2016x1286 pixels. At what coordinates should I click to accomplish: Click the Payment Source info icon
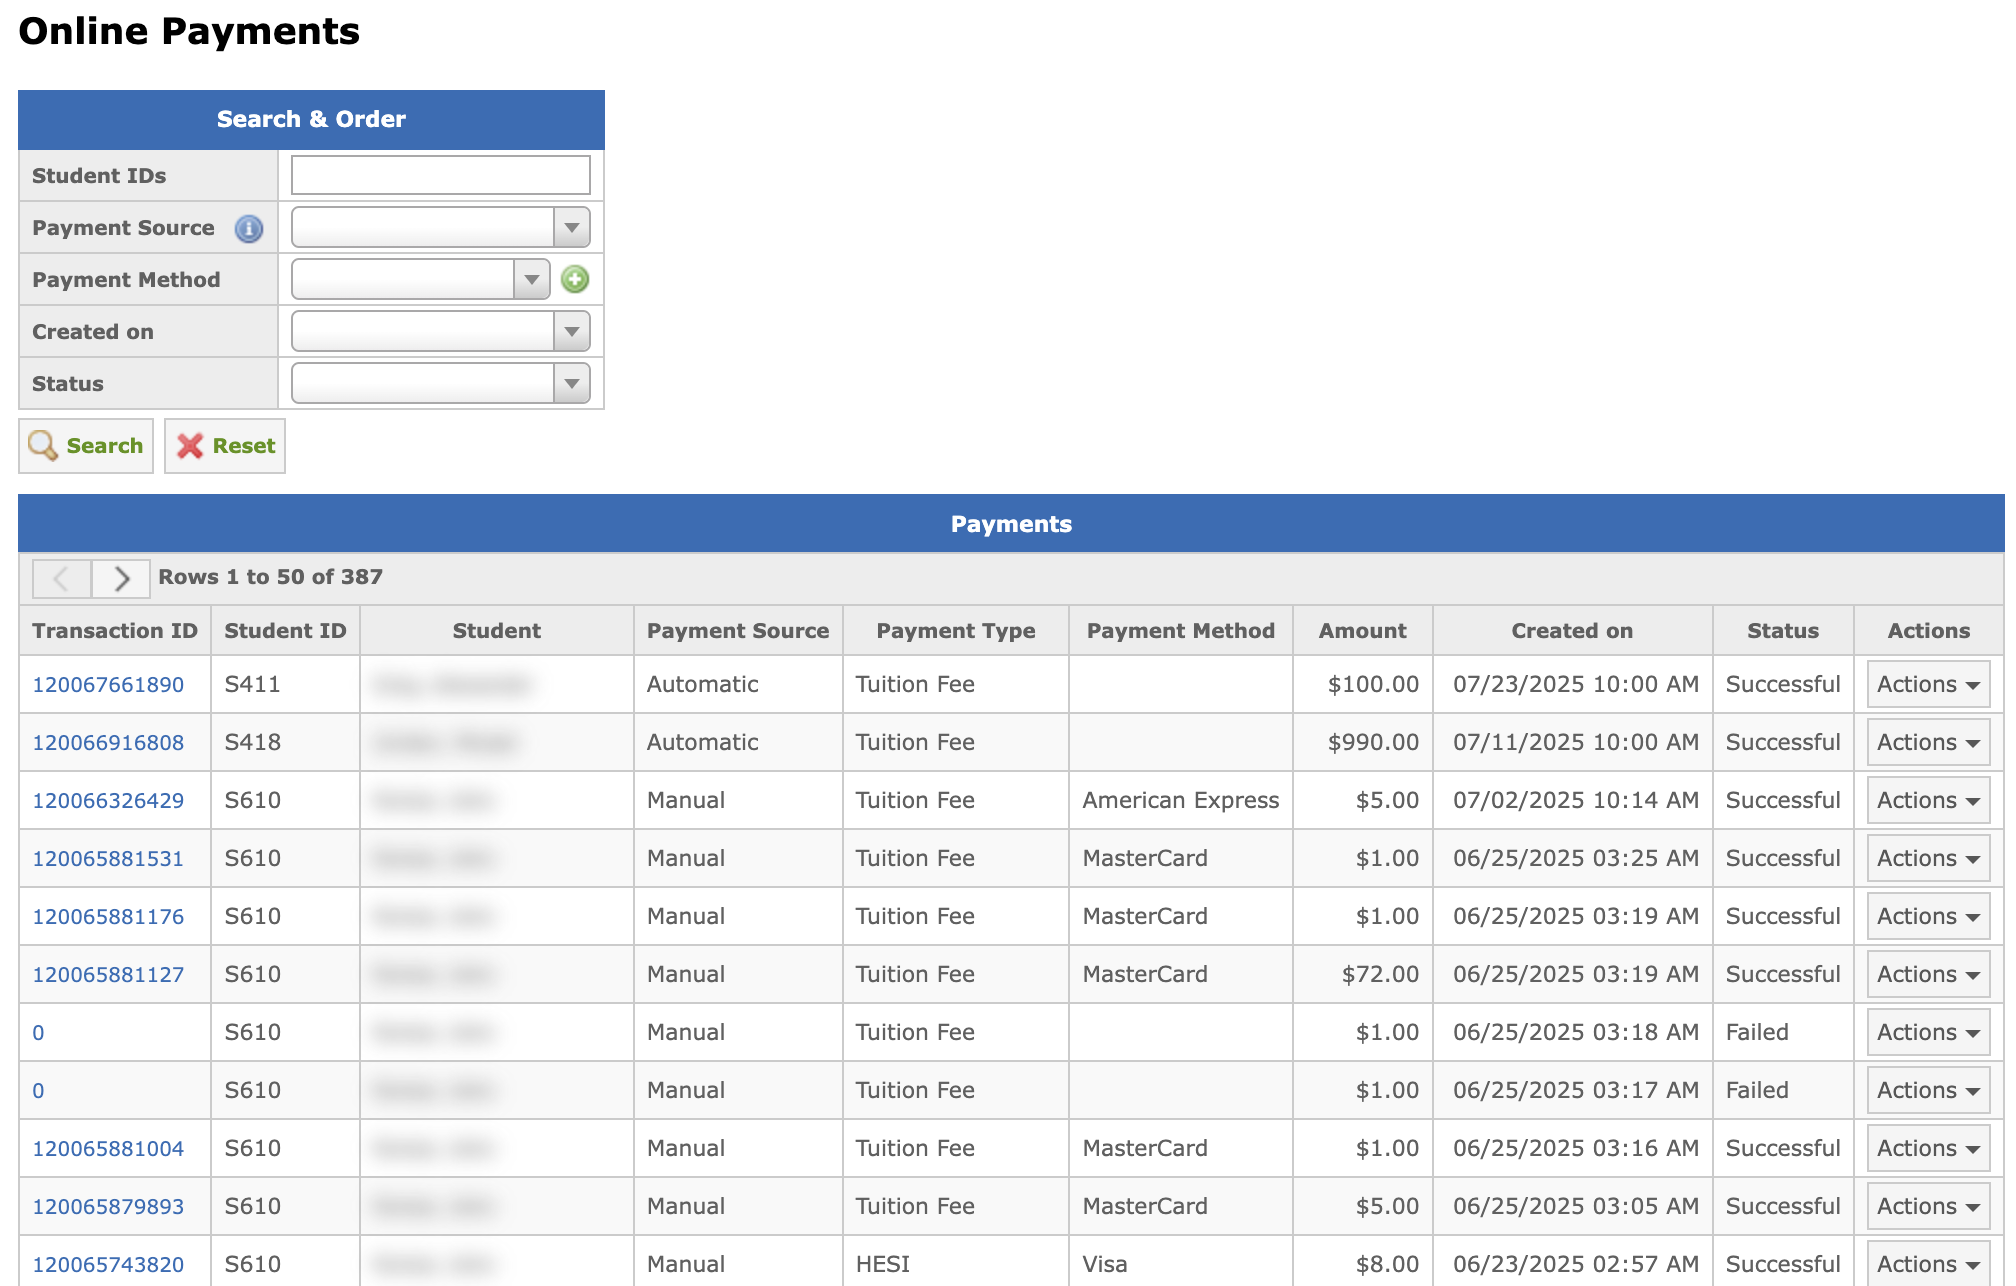point(249,229)
